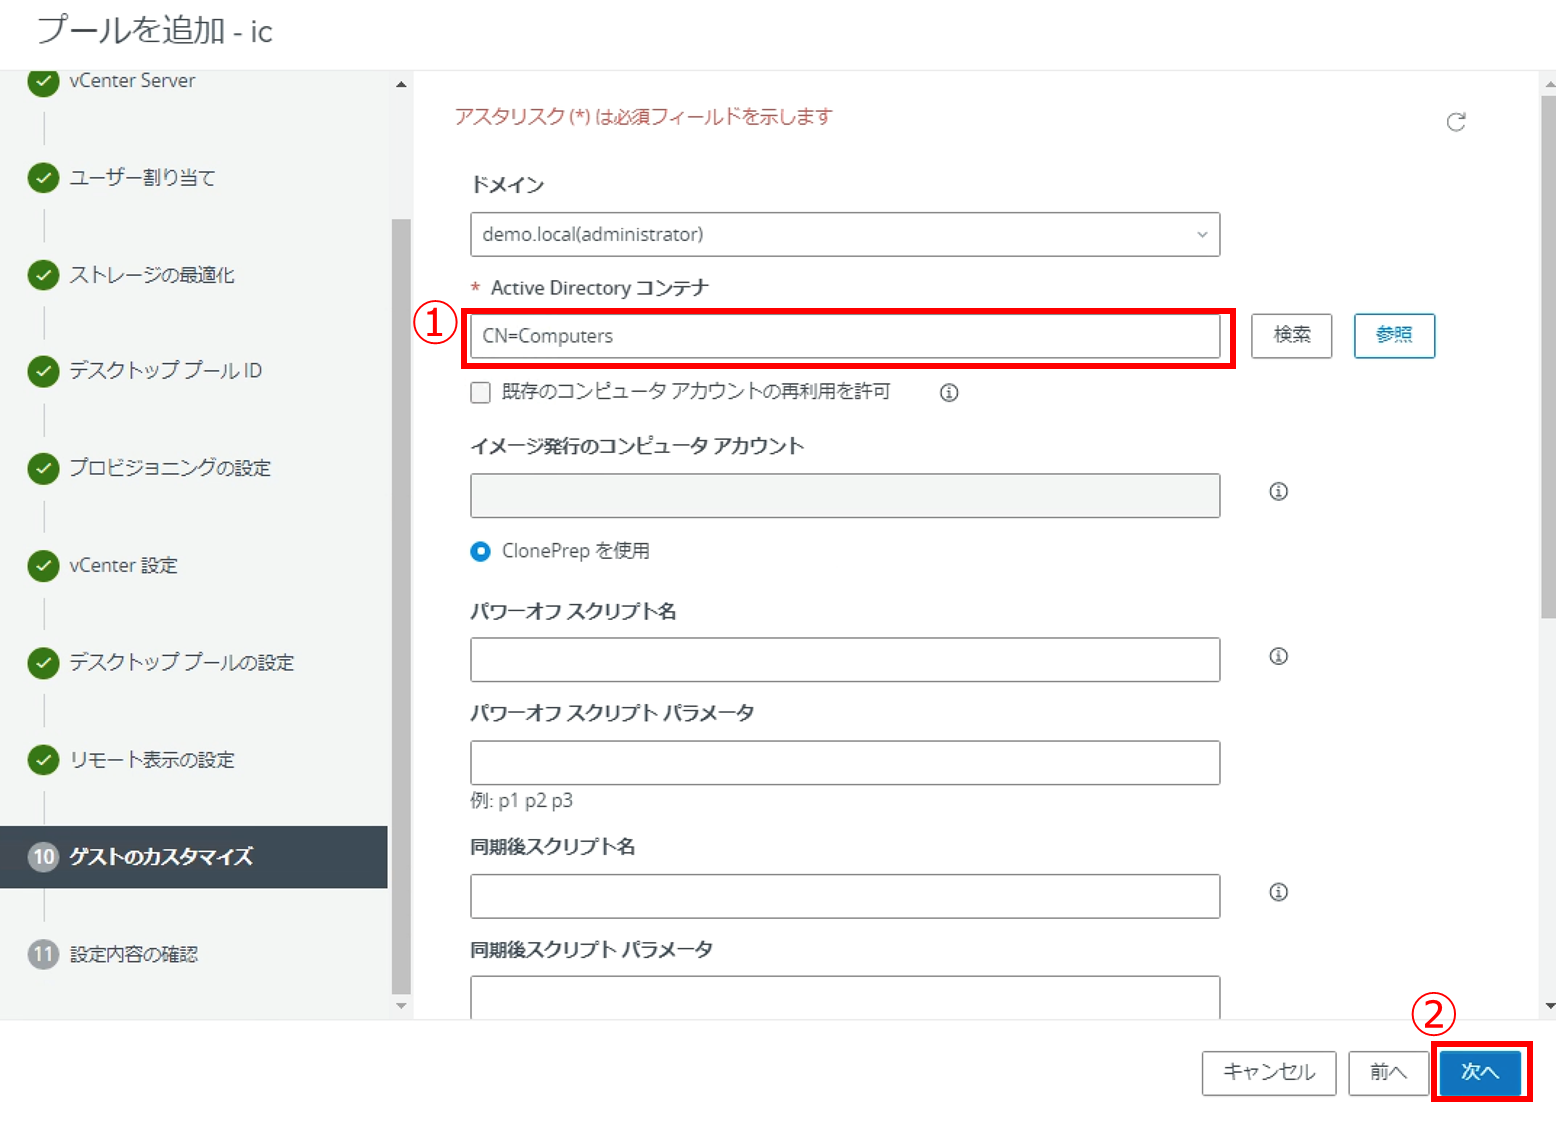1556x1125 pixels.
Task: Go to the ユーザー割り当て step
Action: [142, 178]
